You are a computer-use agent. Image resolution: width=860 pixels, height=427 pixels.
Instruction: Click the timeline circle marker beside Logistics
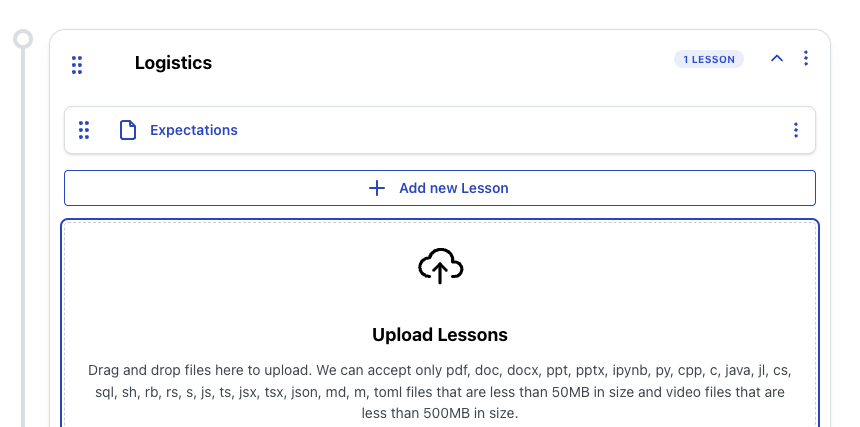coord(23,40)
